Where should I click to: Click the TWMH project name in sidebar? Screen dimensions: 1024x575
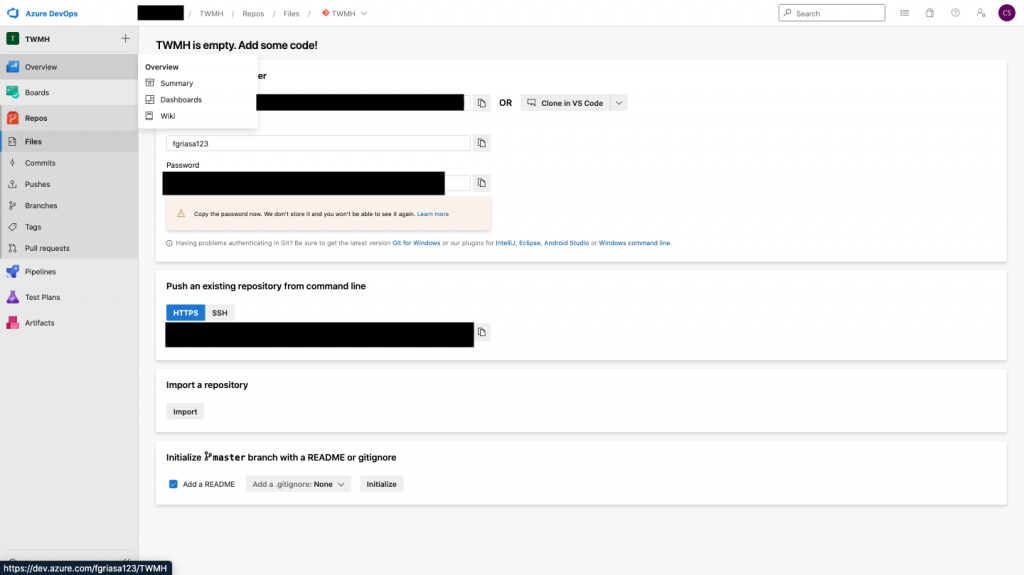click(37, 39)
